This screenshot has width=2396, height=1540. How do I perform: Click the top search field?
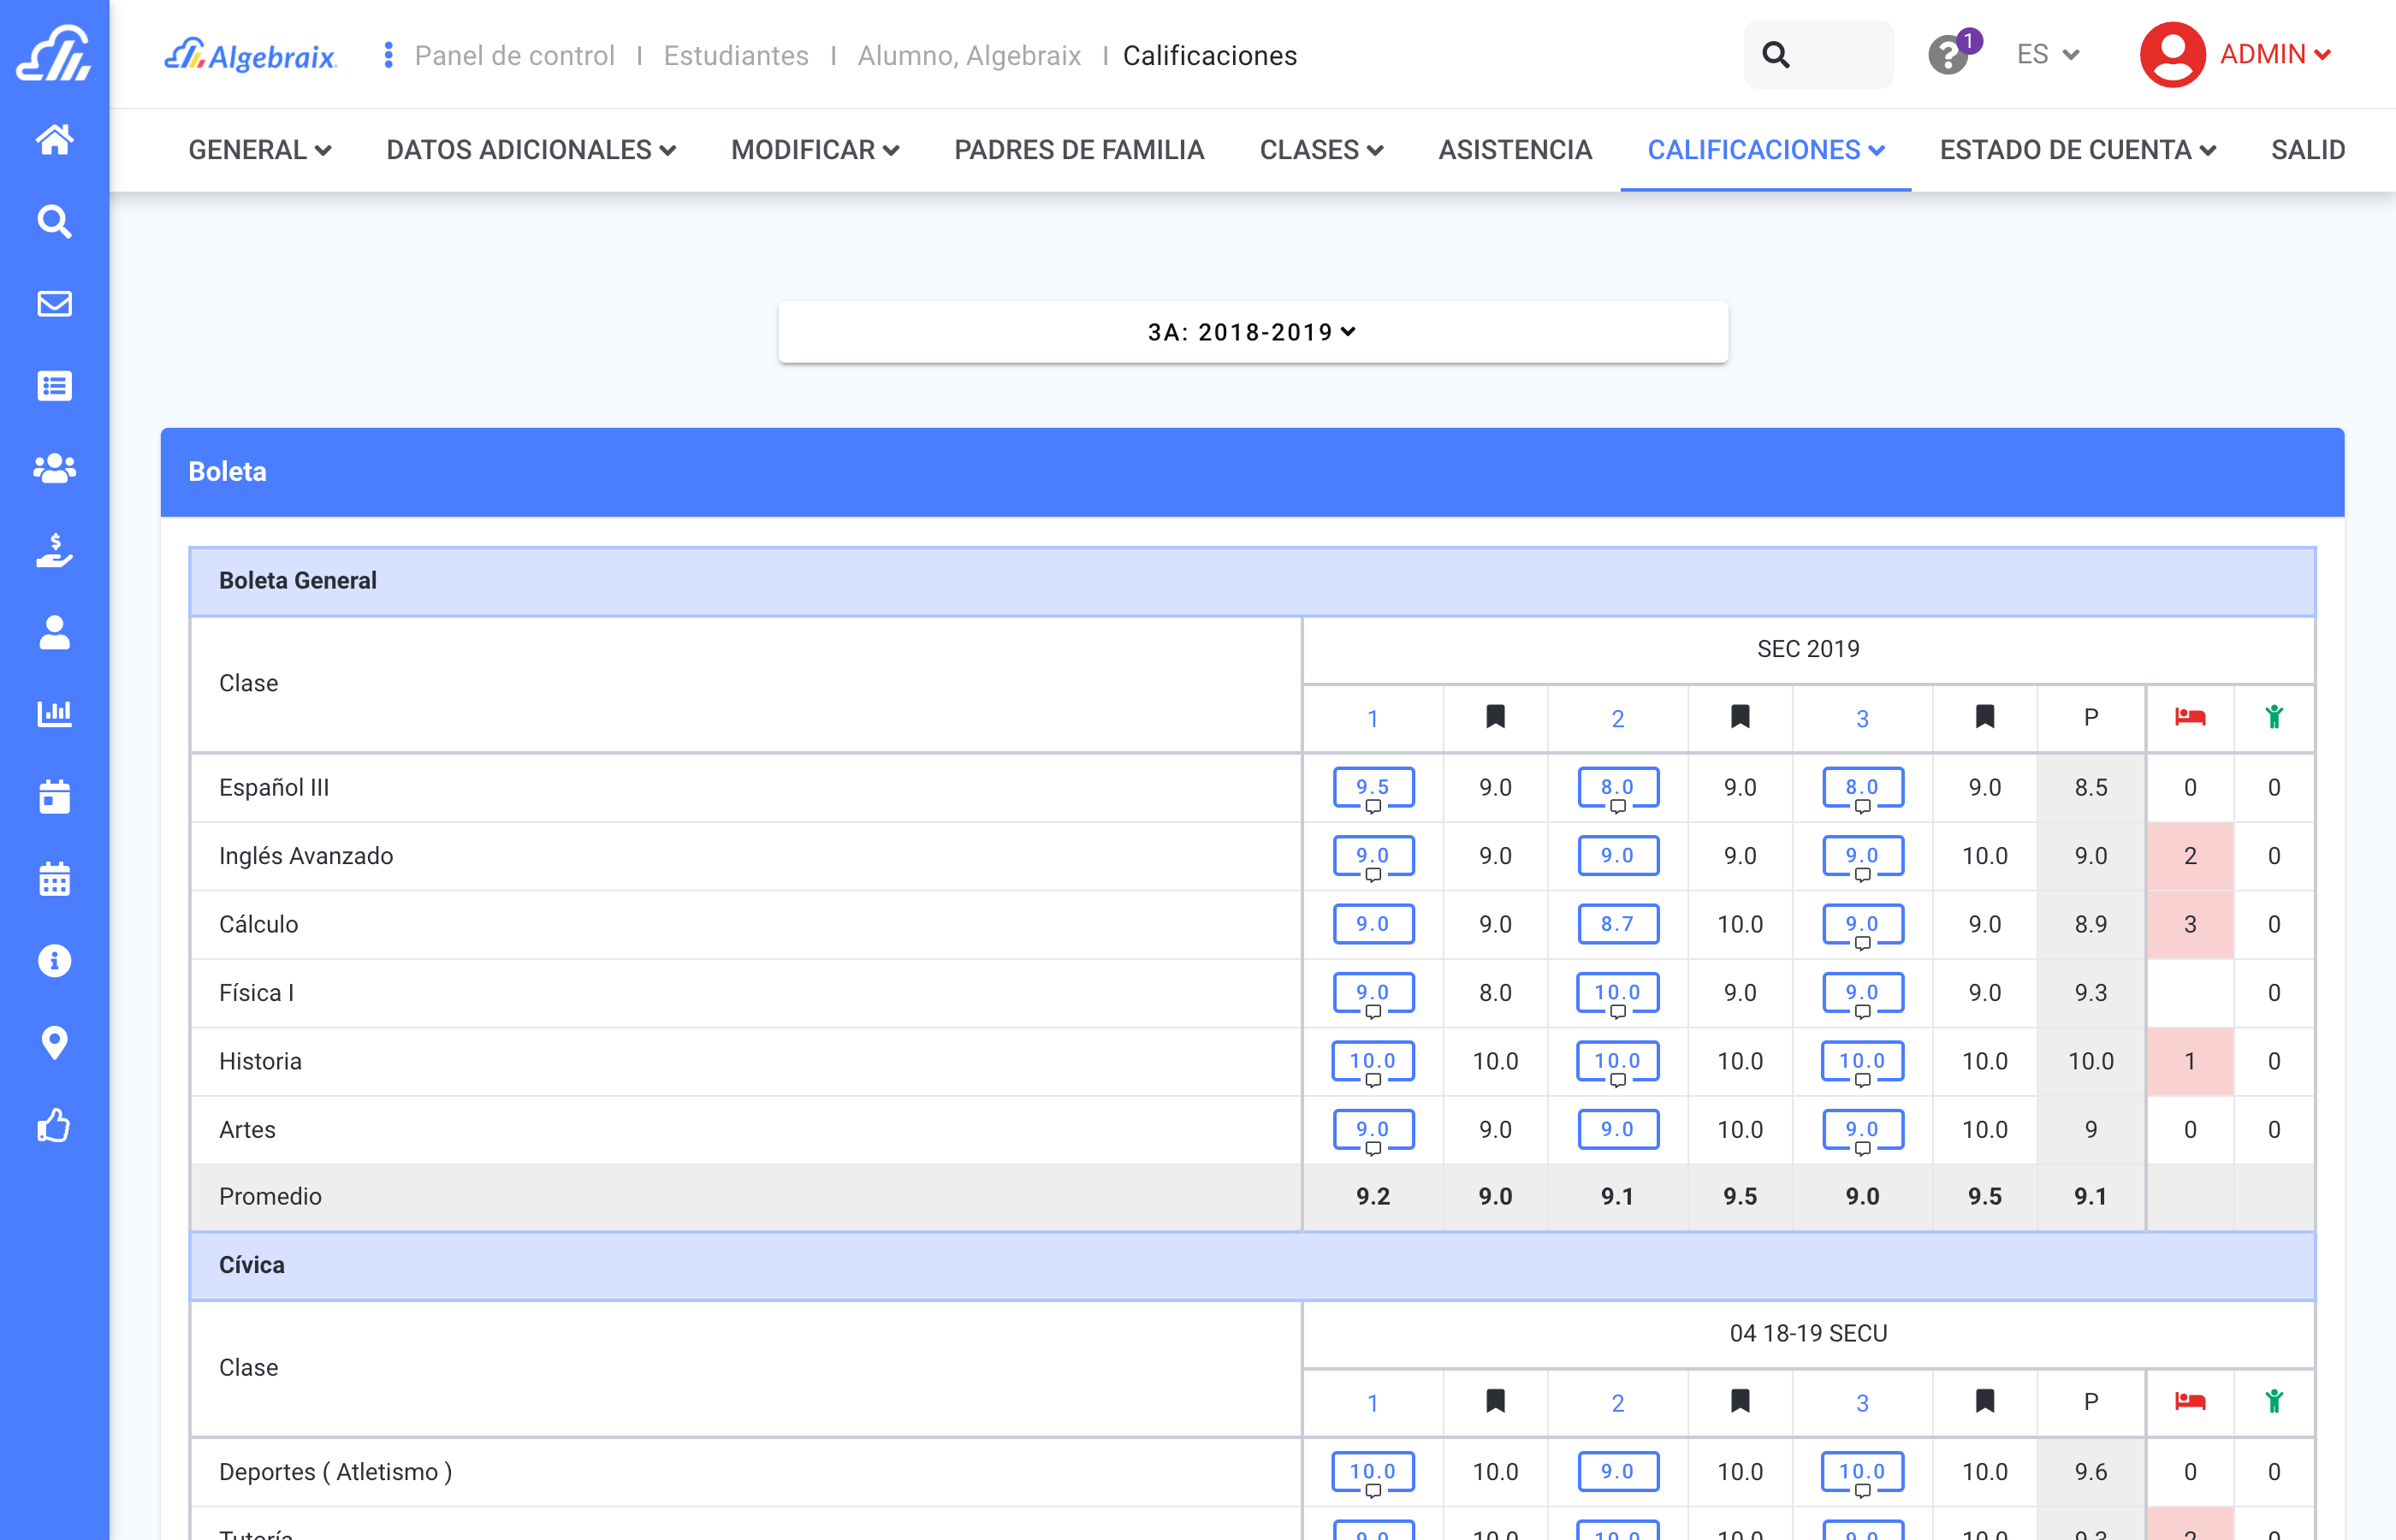click(x=1817, y=55)
